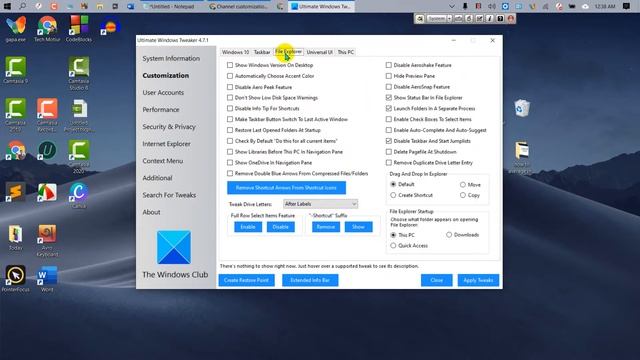The height and width of the screenshot is (360, 640).
Task: Open Tech Motiur Chrome desktop shortcut
Action: pyautogui.click(x=47, y=29)
